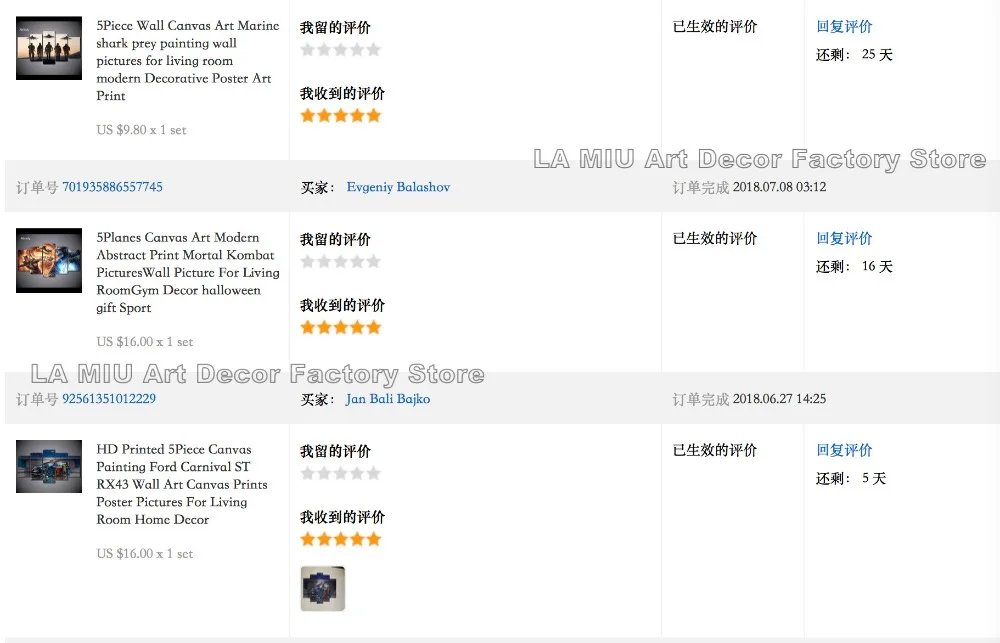Image resolution: width=1000 pixels, height=643 pixels.
Task: Open the Ford Carnival ST painting thumbnail
Action: 49,467
